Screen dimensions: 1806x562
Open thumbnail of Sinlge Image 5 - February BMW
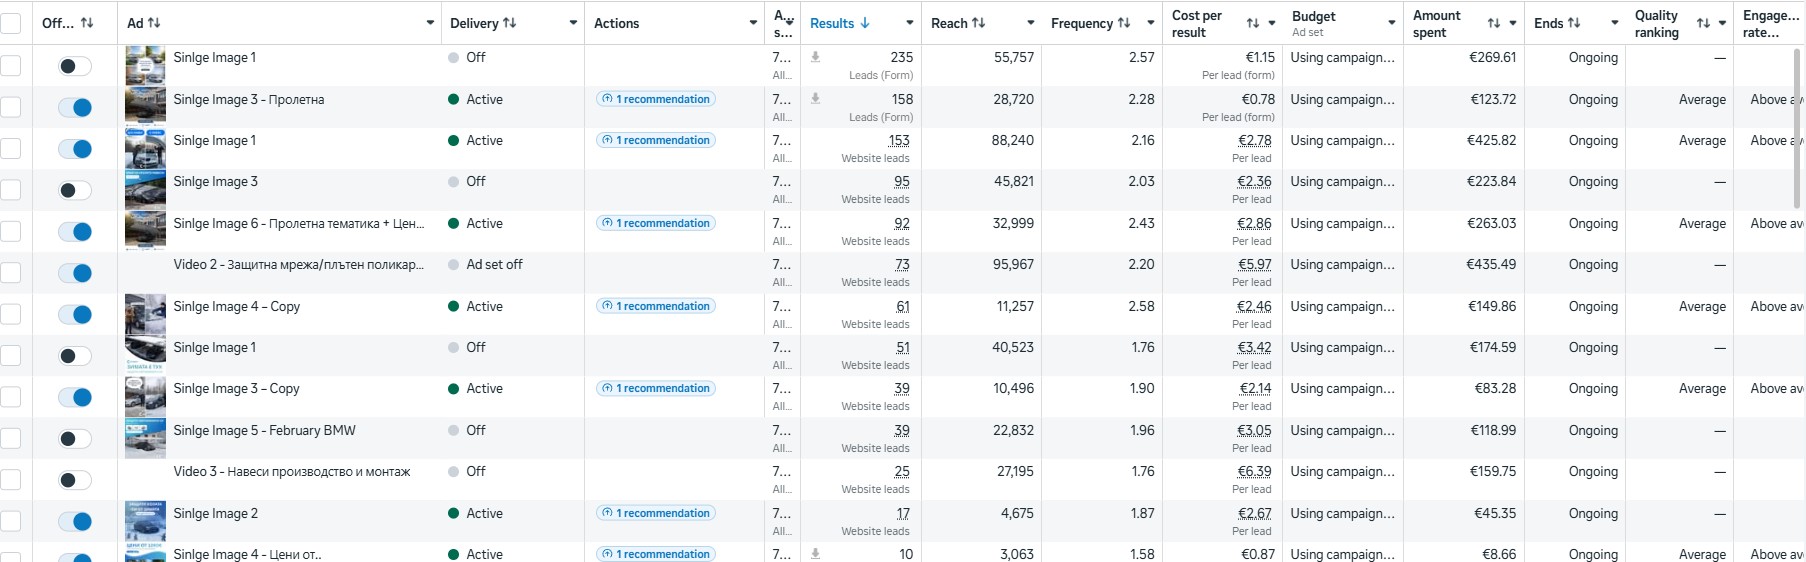[145, 438]
